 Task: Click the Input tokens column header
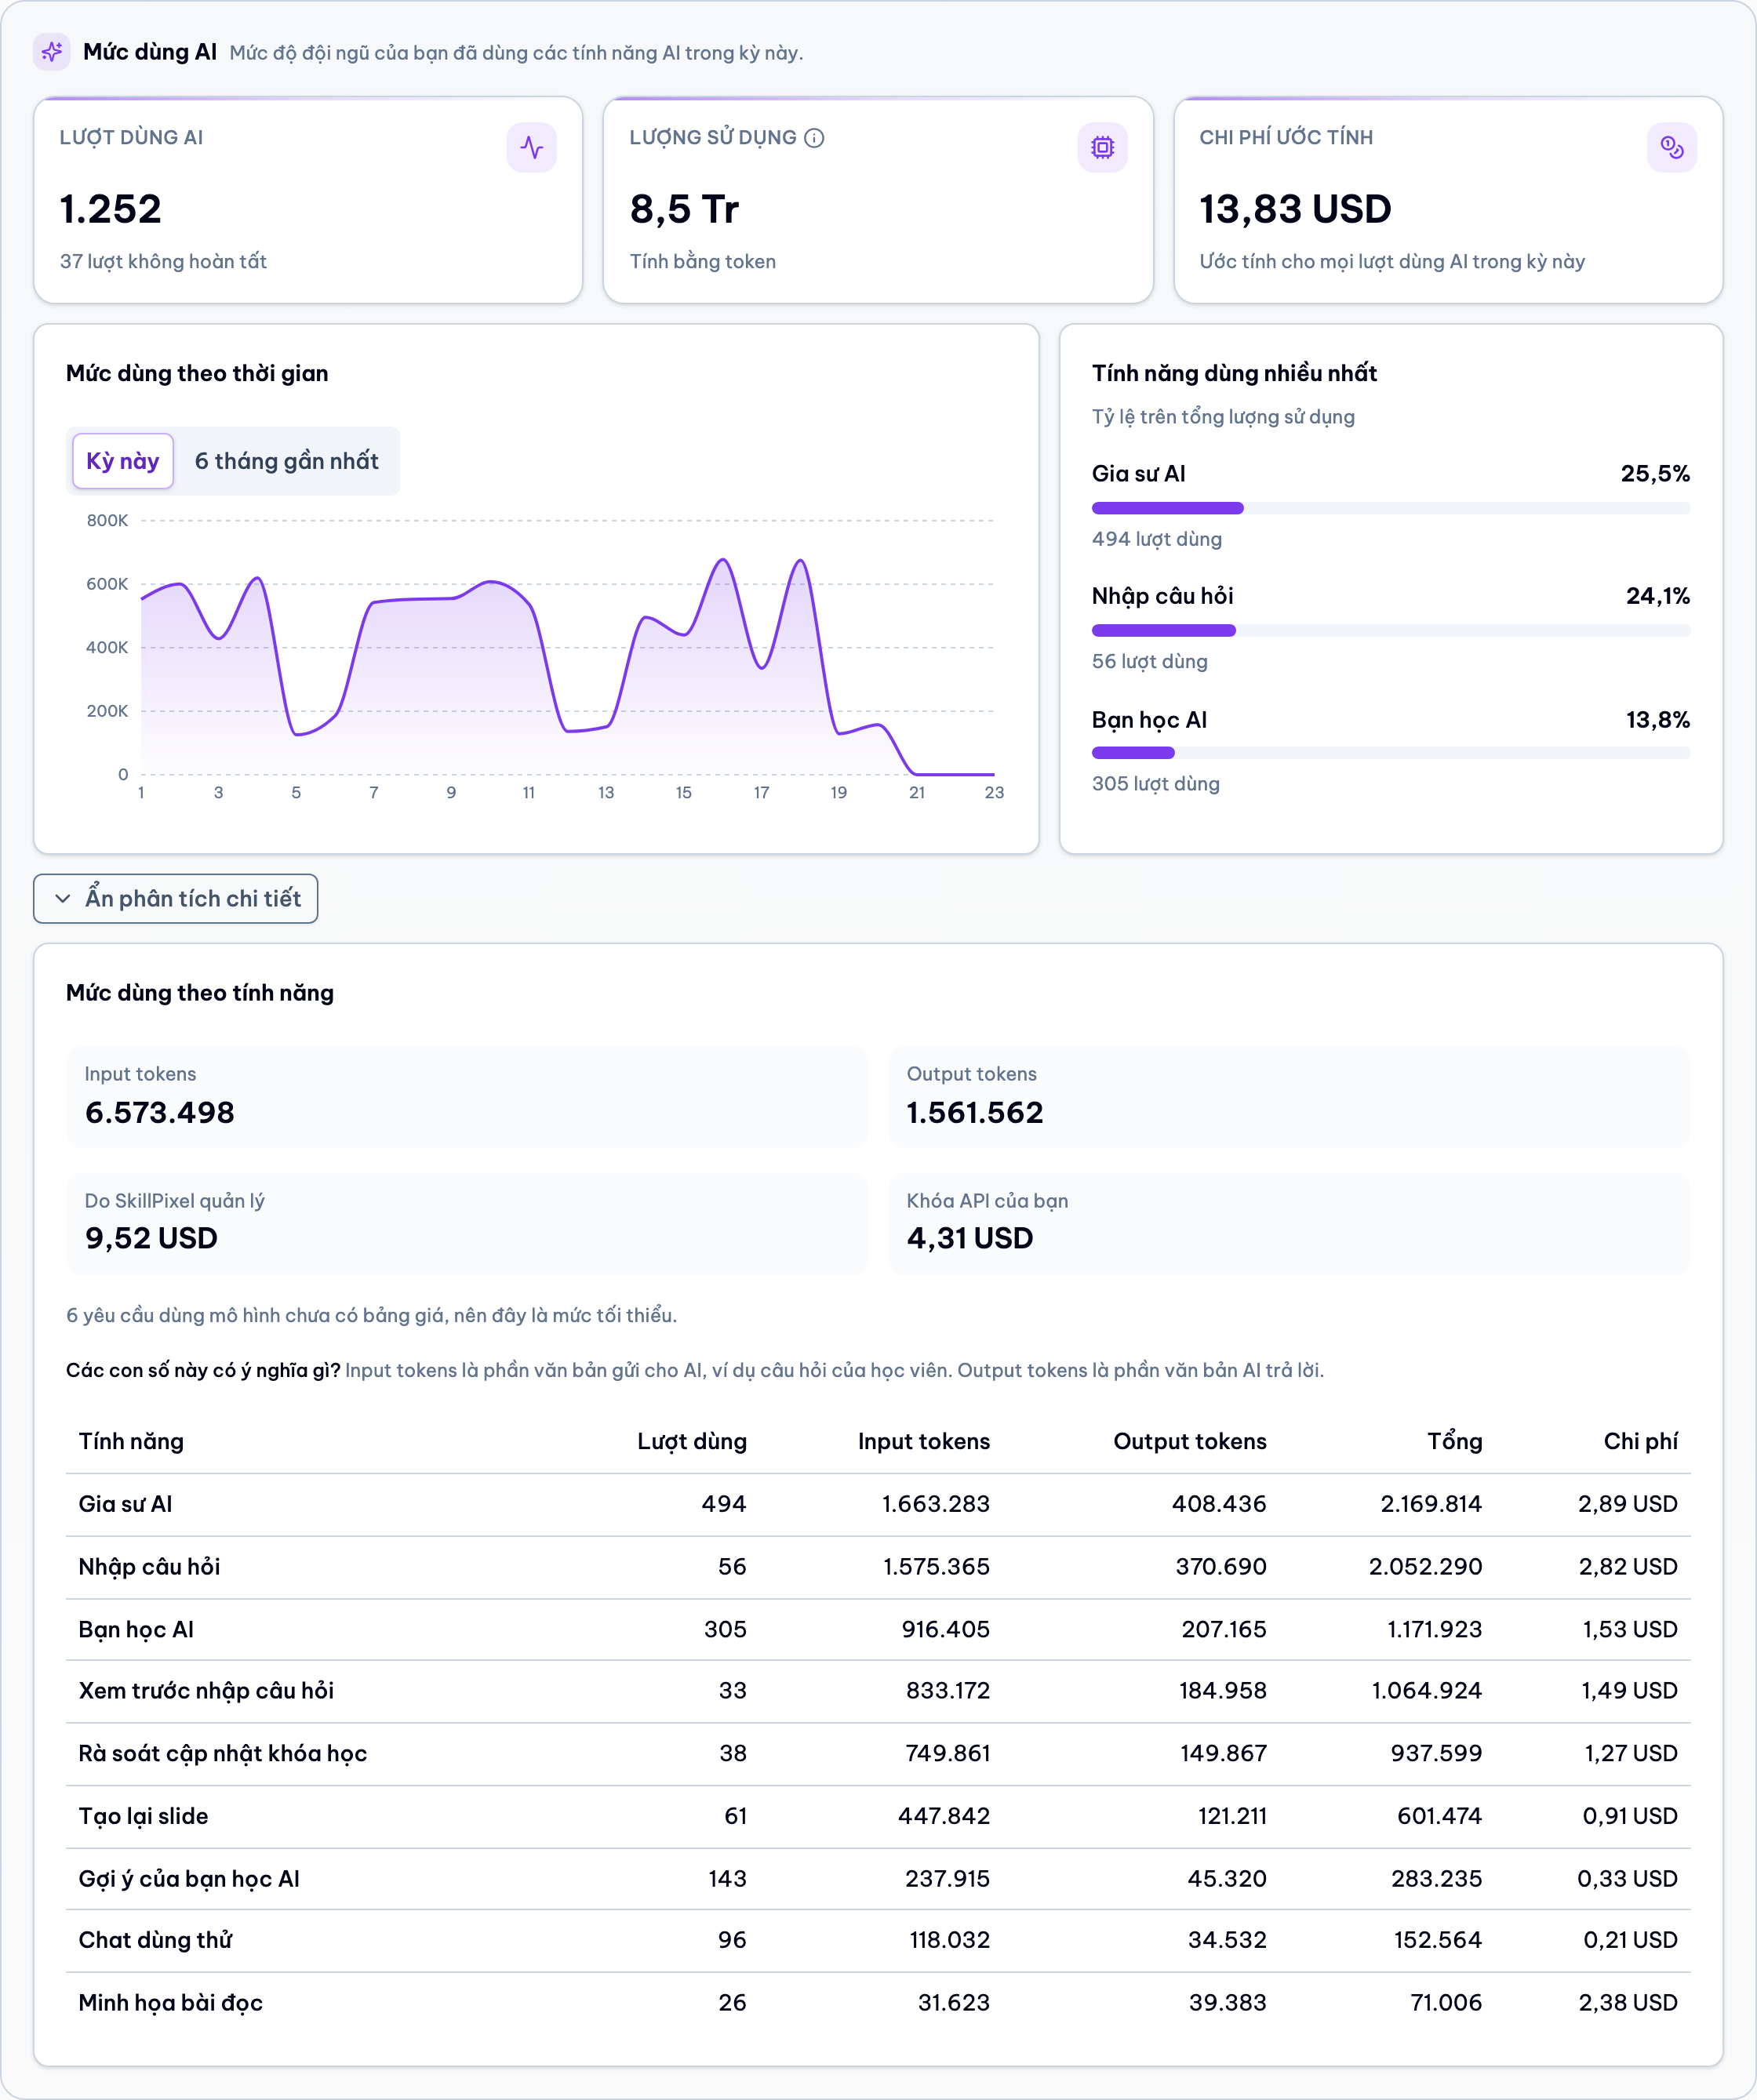pos(923,1441)
